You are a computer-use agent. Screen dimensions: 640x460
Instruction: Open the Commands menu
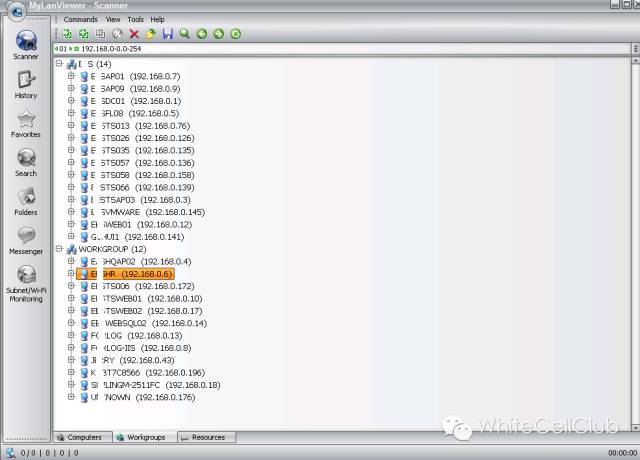(x=80, y=19)
